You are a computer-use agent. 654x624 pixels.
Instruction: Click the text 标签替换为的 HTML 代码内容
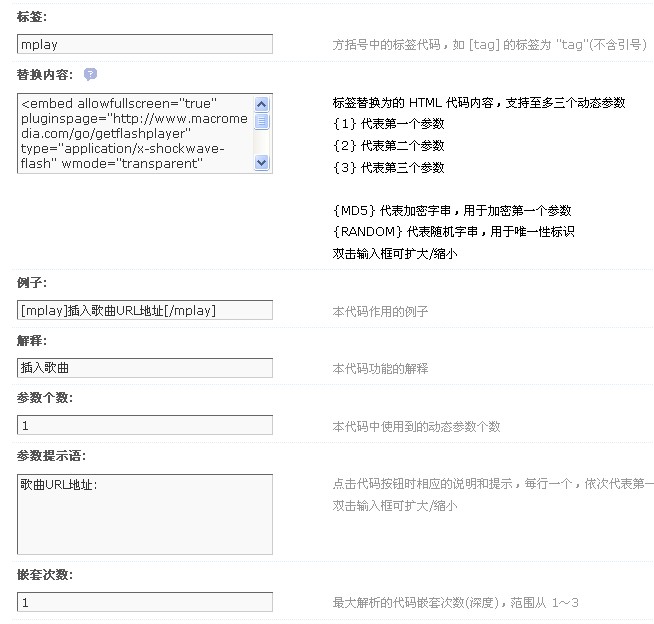pyautogui.click(x=413, y=103)
